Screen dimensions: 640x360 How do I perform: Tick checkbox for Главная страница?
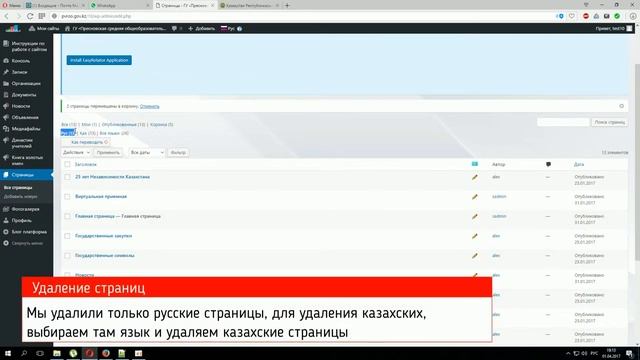pyautogui.click(x=67, y=216)
